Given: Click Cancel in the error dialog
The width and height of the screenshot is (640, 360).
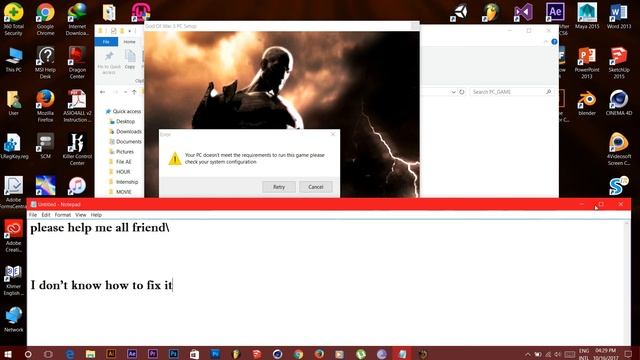Looking at the screenshot, I should click(316, 187).
